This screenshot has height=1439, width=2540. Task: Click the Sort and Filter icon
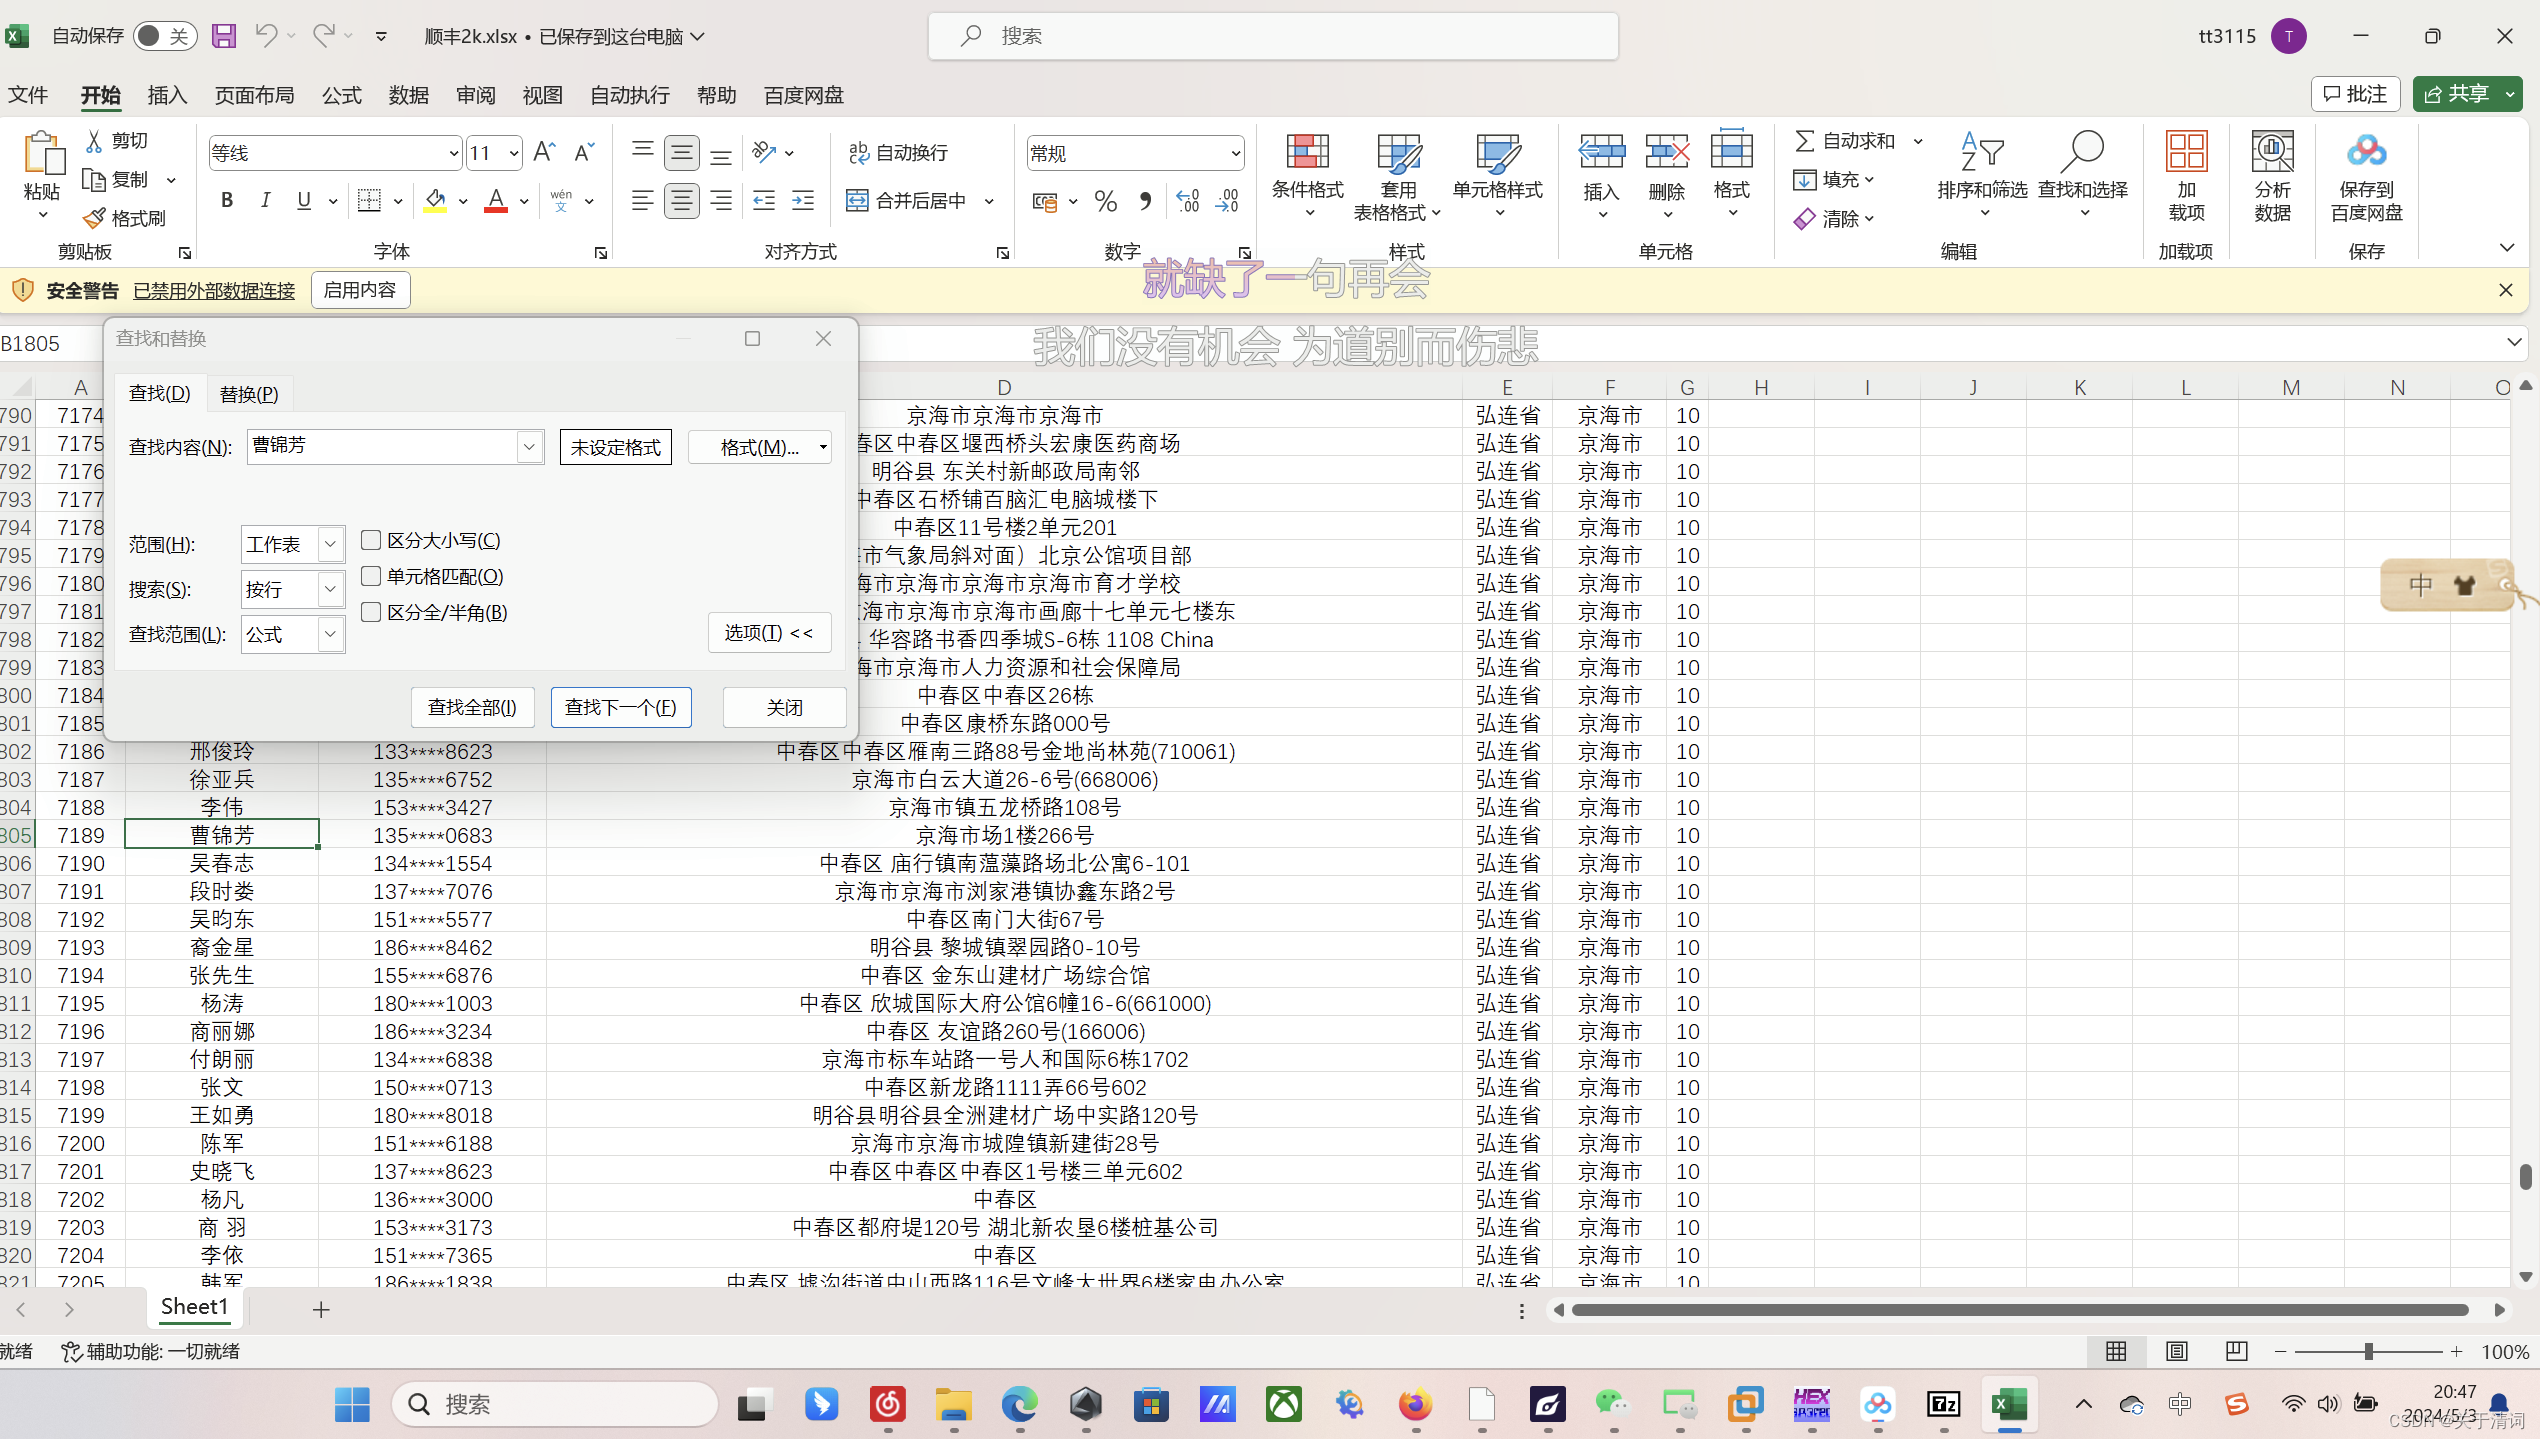pos(1981,153)
